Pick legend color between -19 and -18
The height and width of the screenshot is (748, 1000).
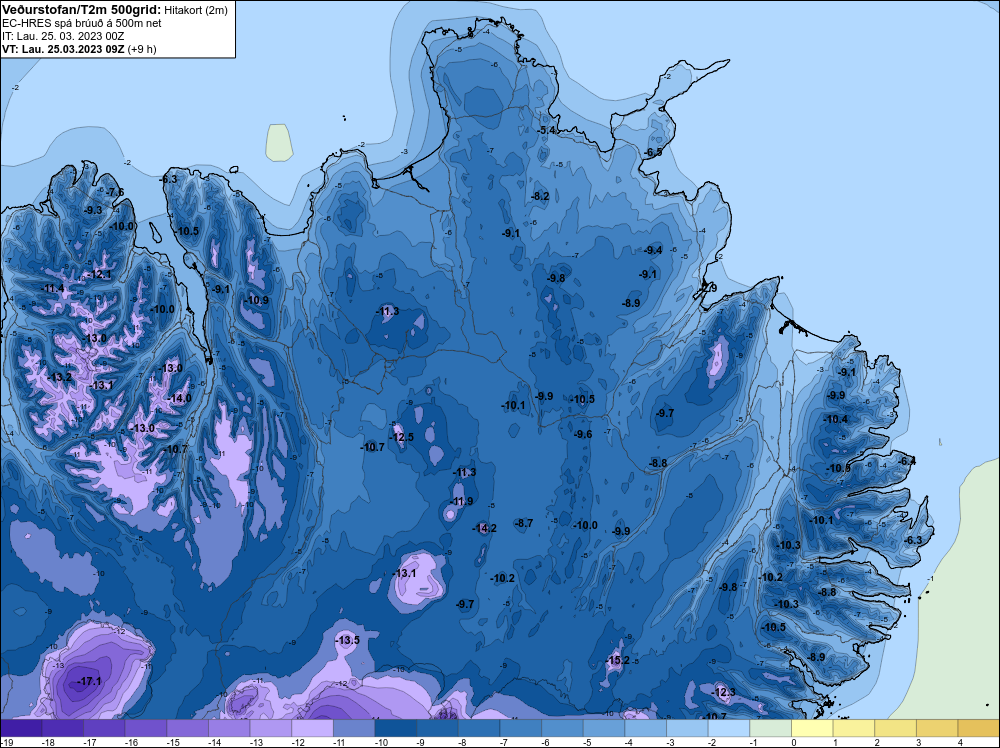(x=21, y=728)
